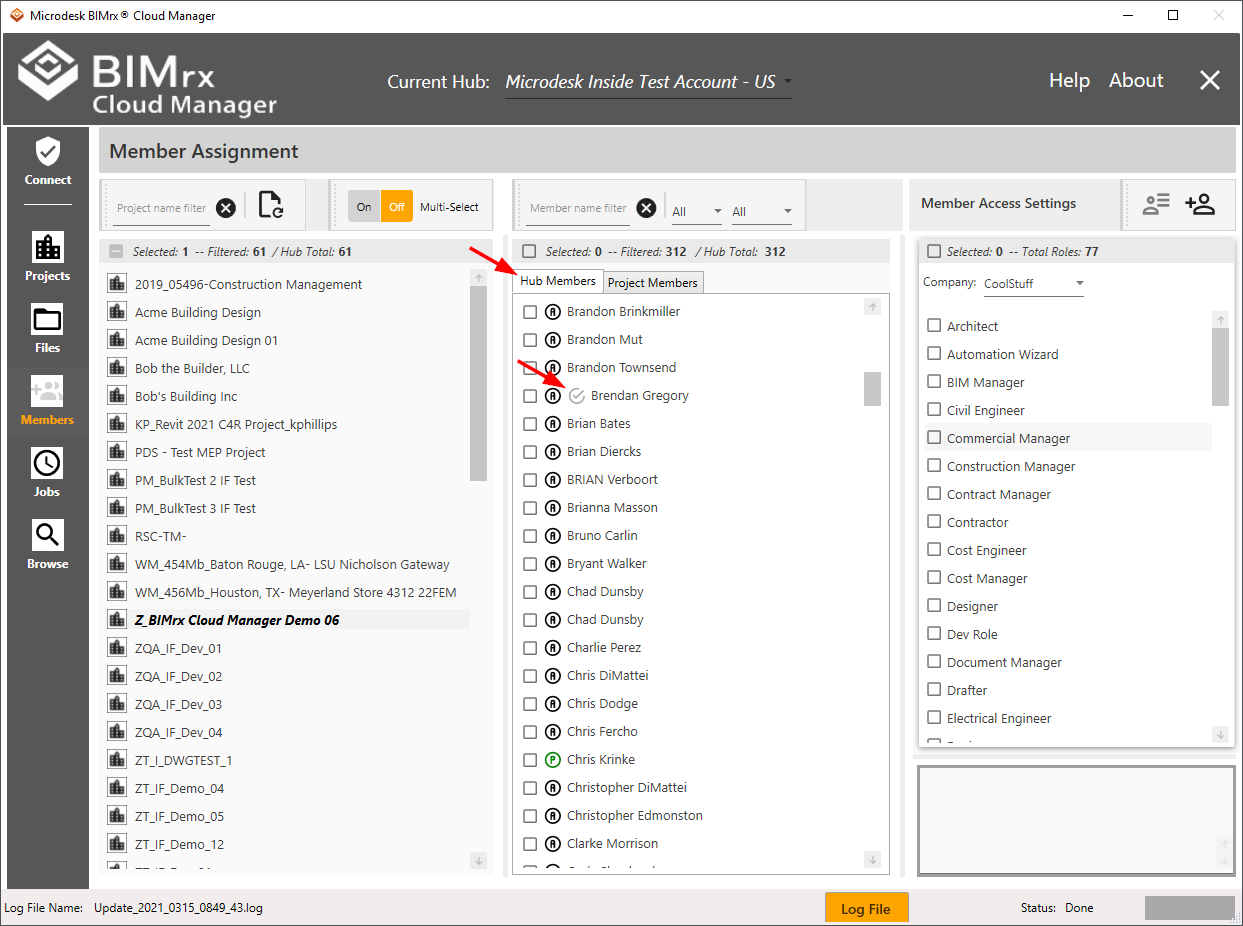
Task: Clear the project name filter
Action: 226,208
